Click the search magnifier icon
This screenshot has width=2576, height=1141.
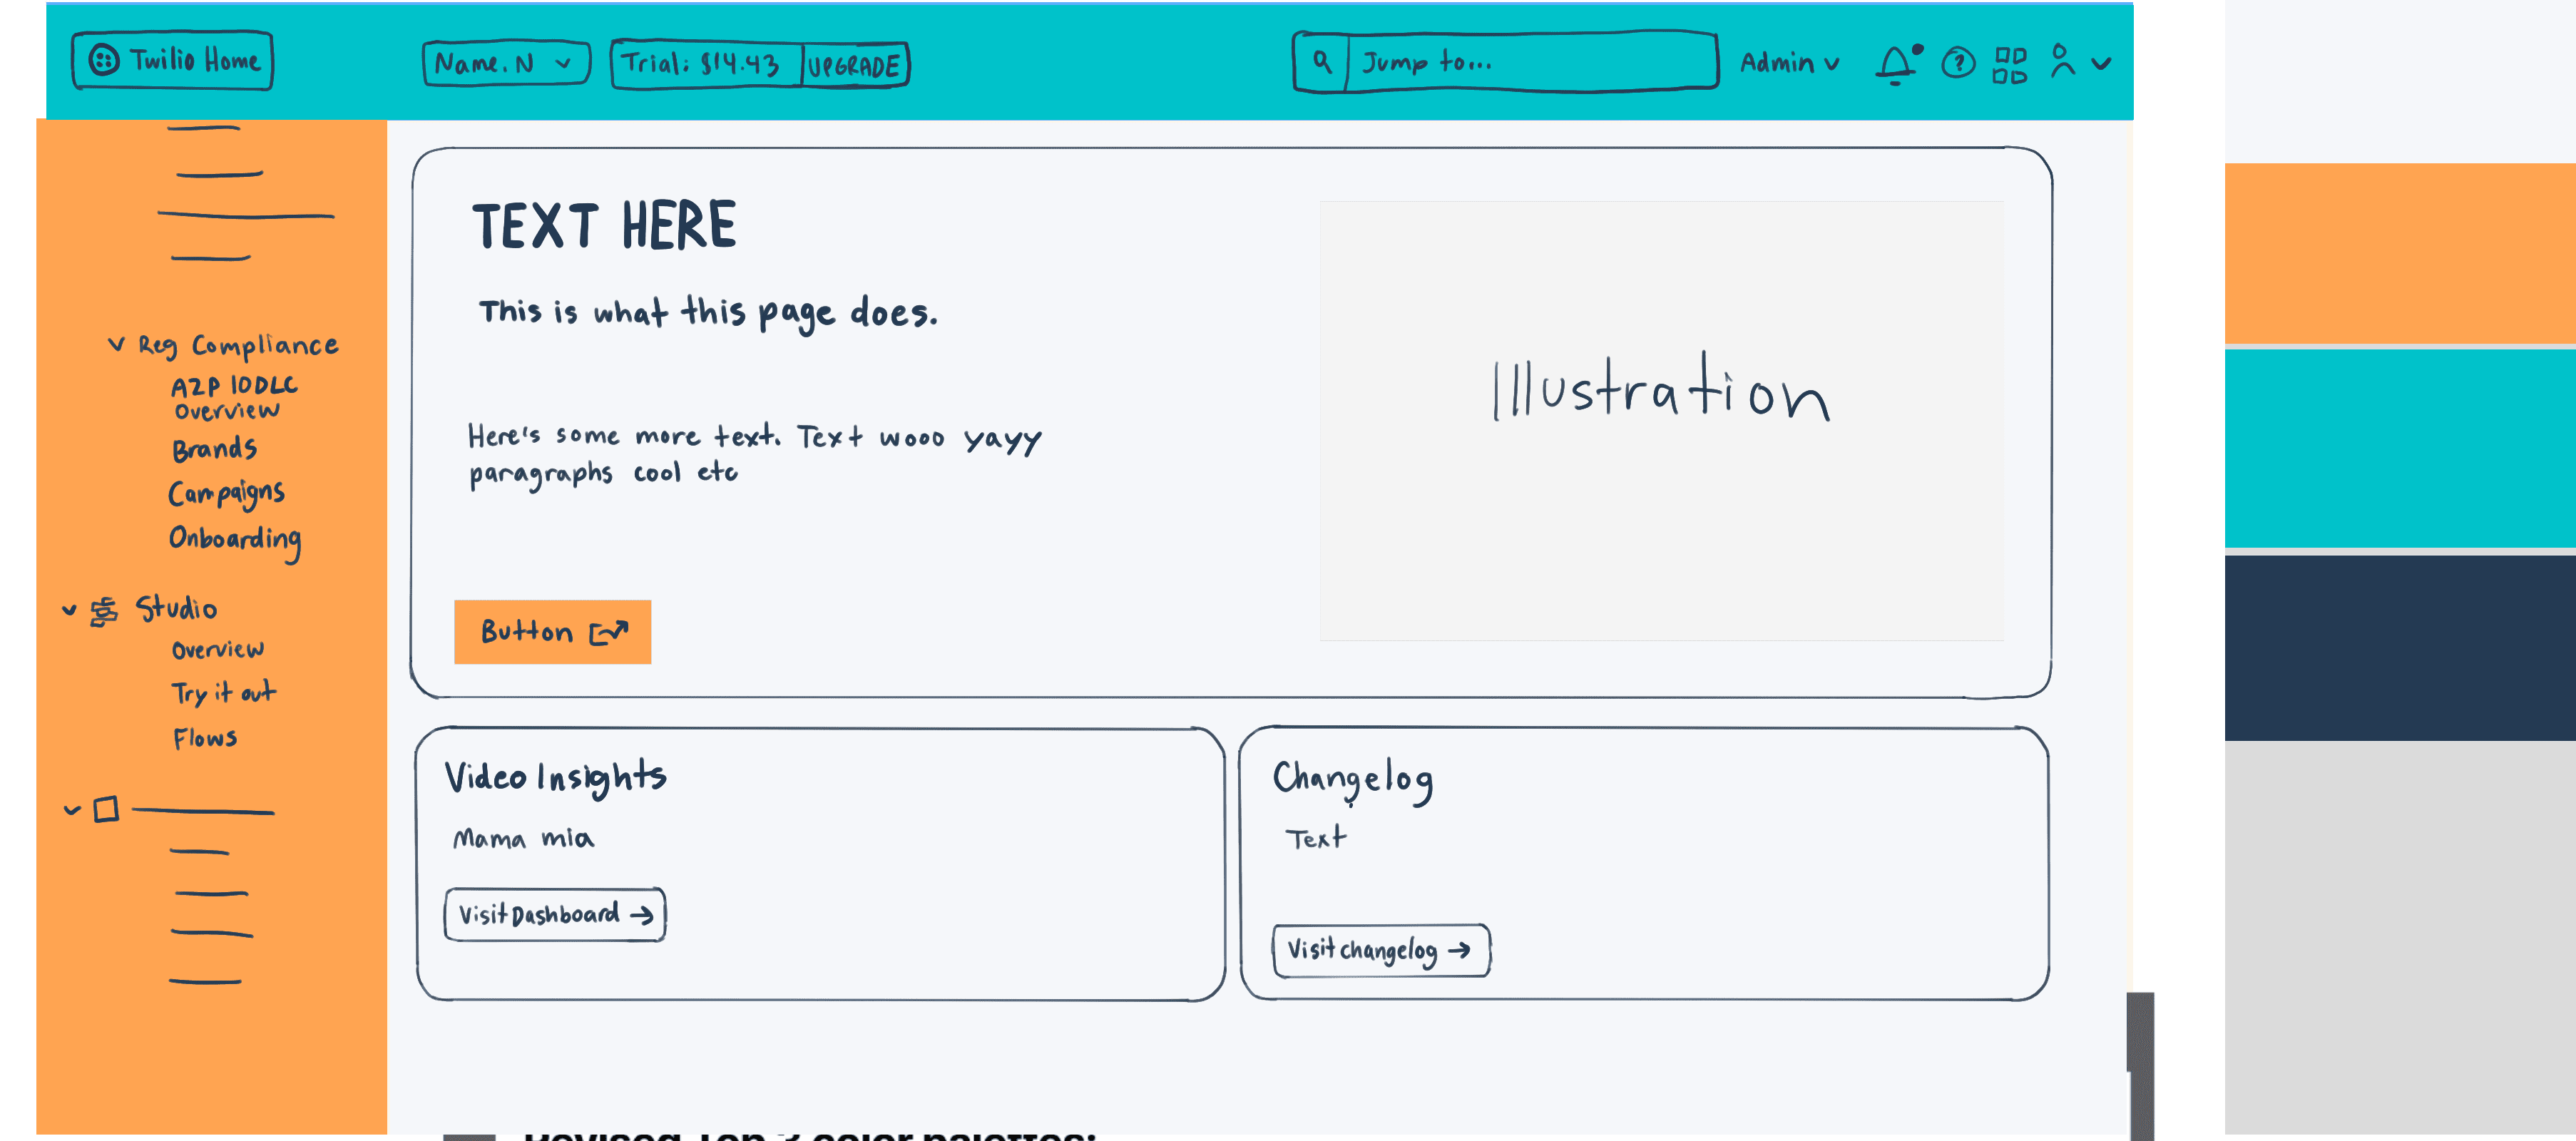pos(1322,62)
